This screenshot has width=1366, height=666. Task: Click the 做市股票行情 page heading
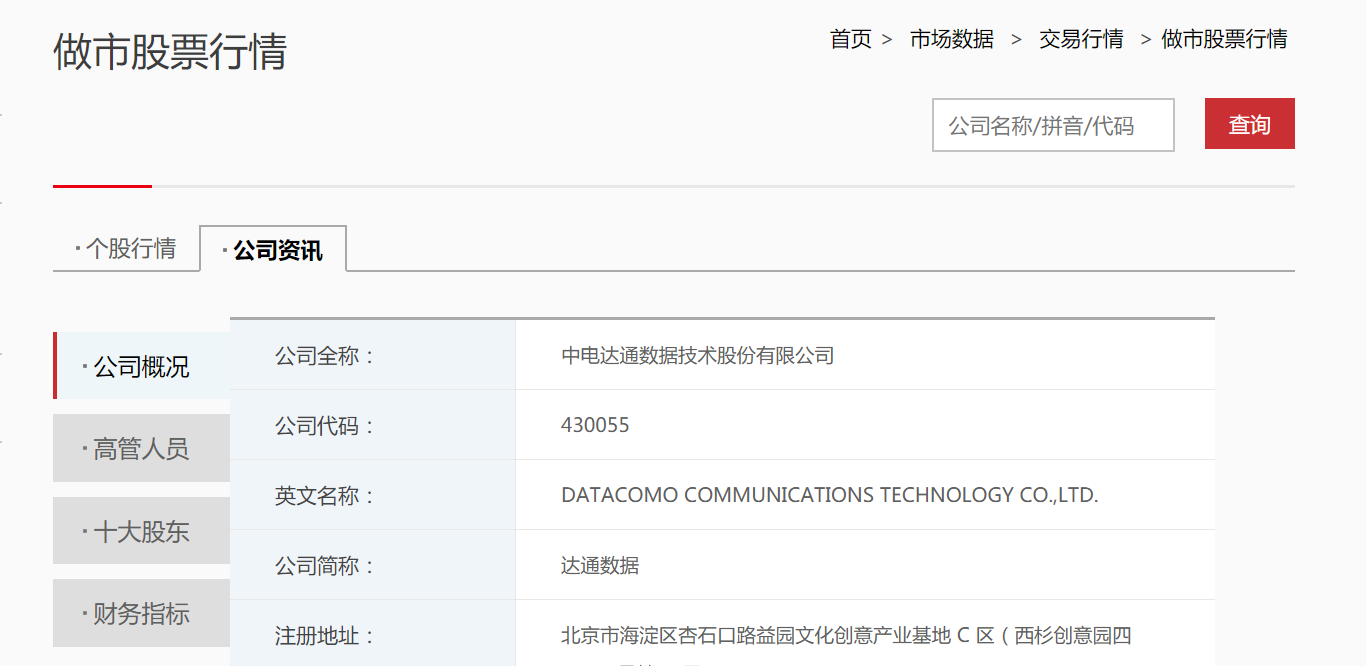point(170,52)
